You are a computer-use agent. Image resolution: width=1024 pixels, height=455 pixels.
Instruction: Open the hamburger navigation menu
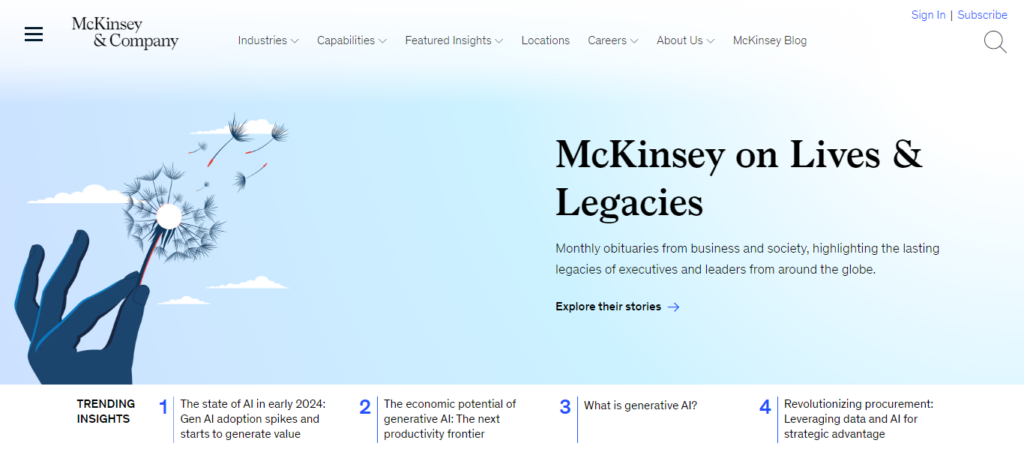click(34, 34)
